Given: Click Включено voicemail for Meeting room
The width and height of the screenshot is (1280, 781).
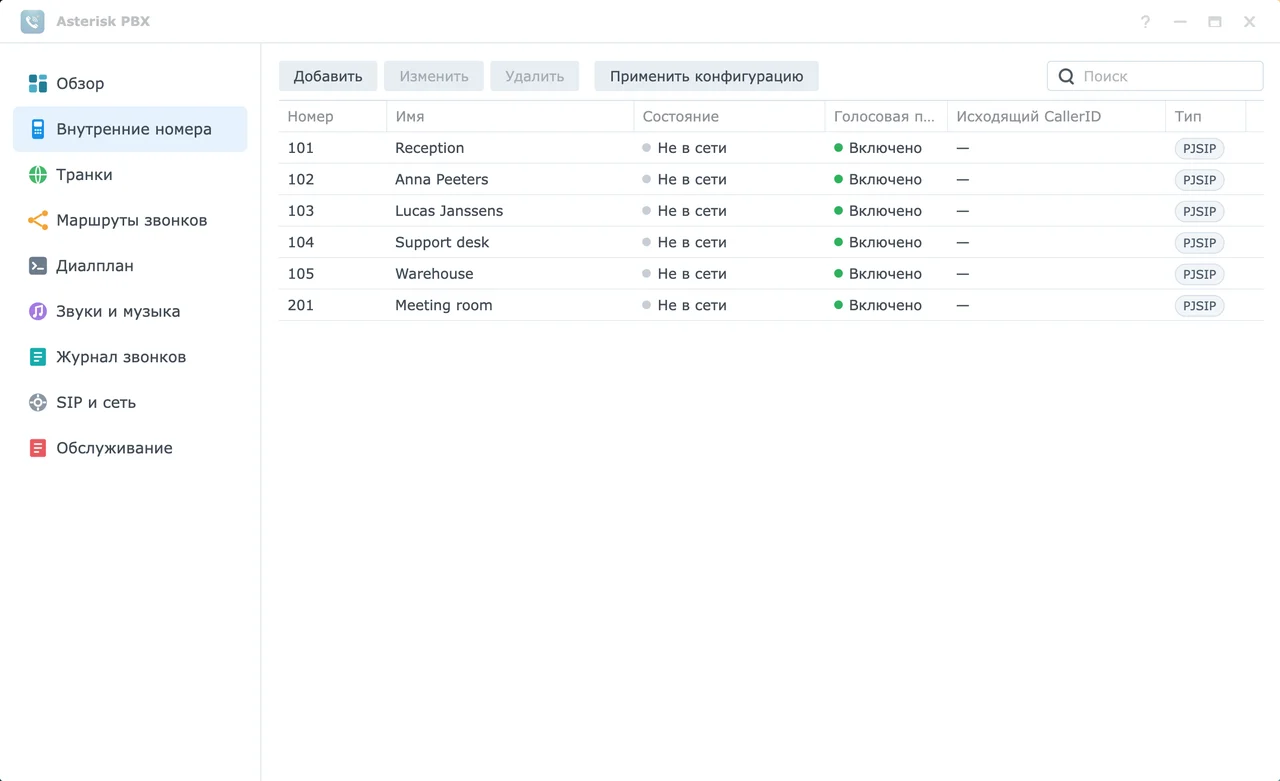Looking at the screenshot, I should point(878,306).
